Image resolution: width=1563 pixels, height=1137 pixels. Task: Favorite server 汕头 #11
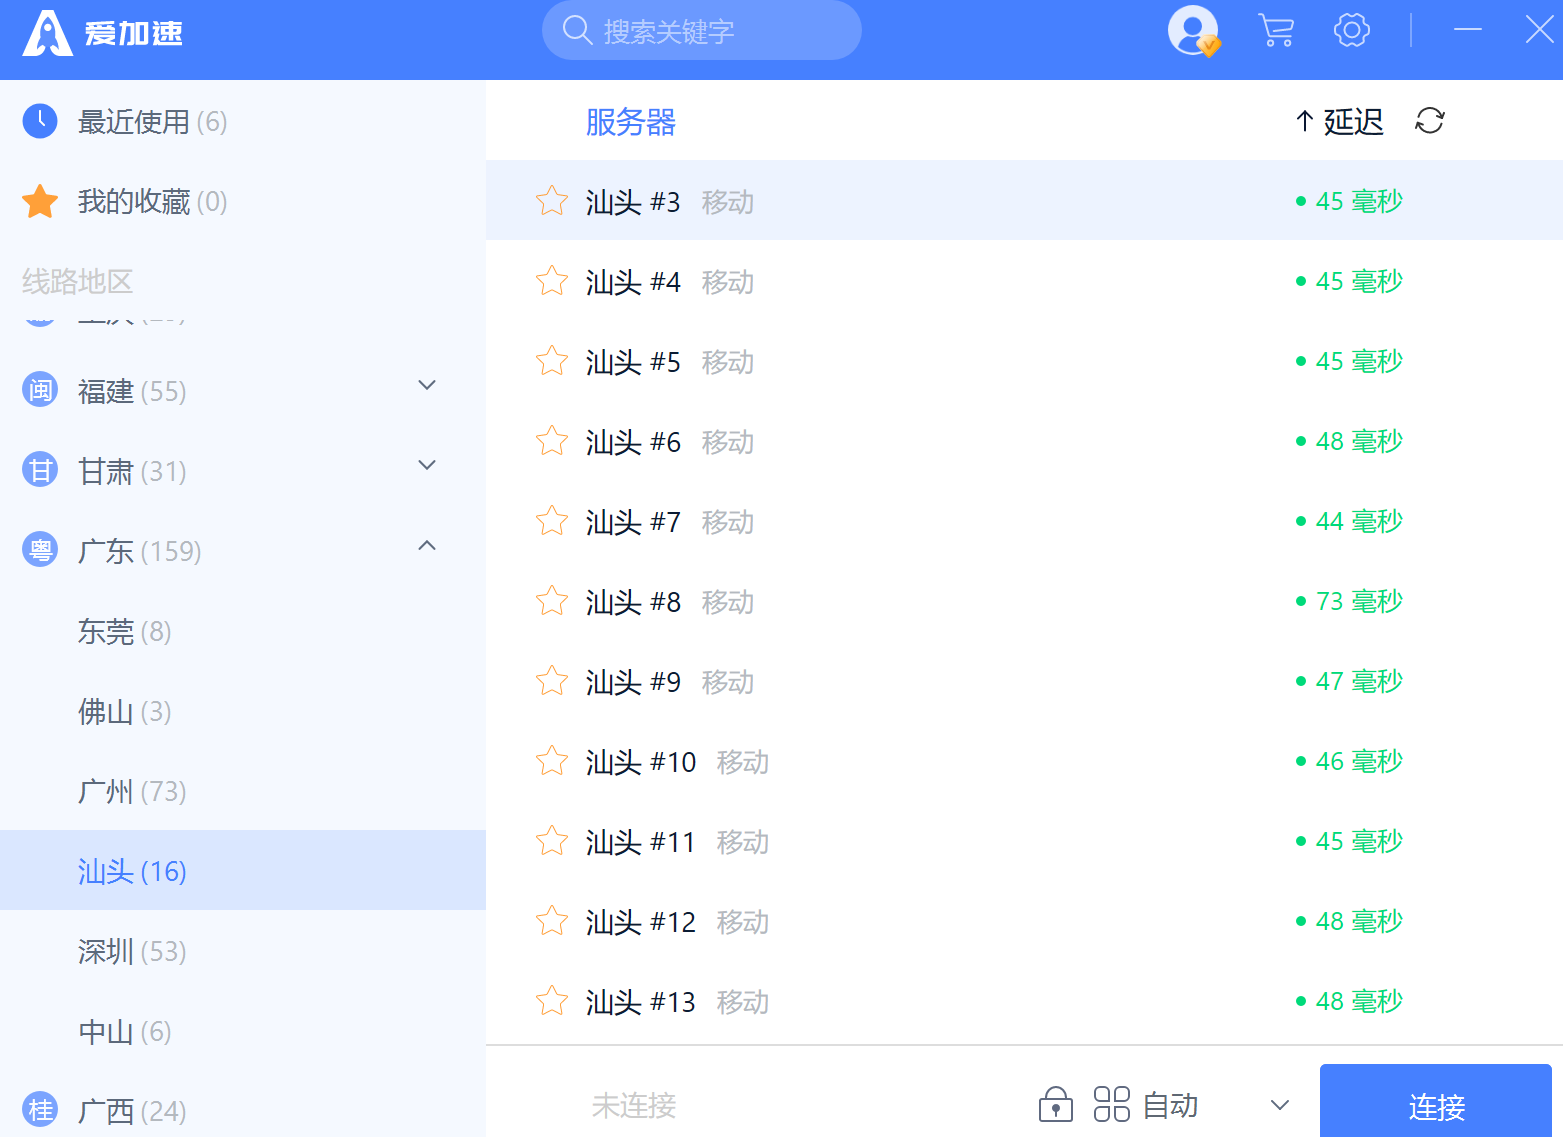(x=552, y=841)
